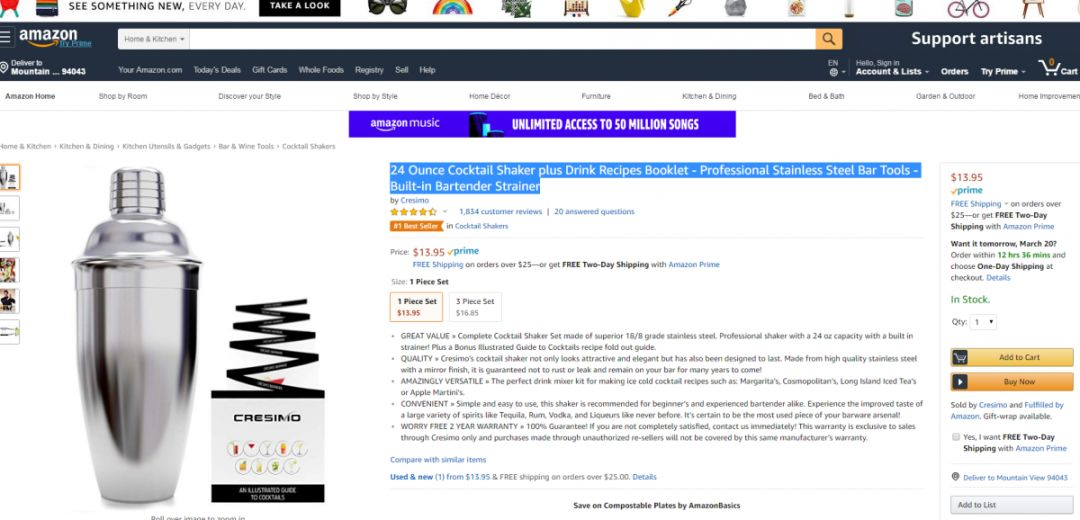Open the hamburger menu icon
The height and width of the screenshot is (520, 1080).
click(6, 37)
